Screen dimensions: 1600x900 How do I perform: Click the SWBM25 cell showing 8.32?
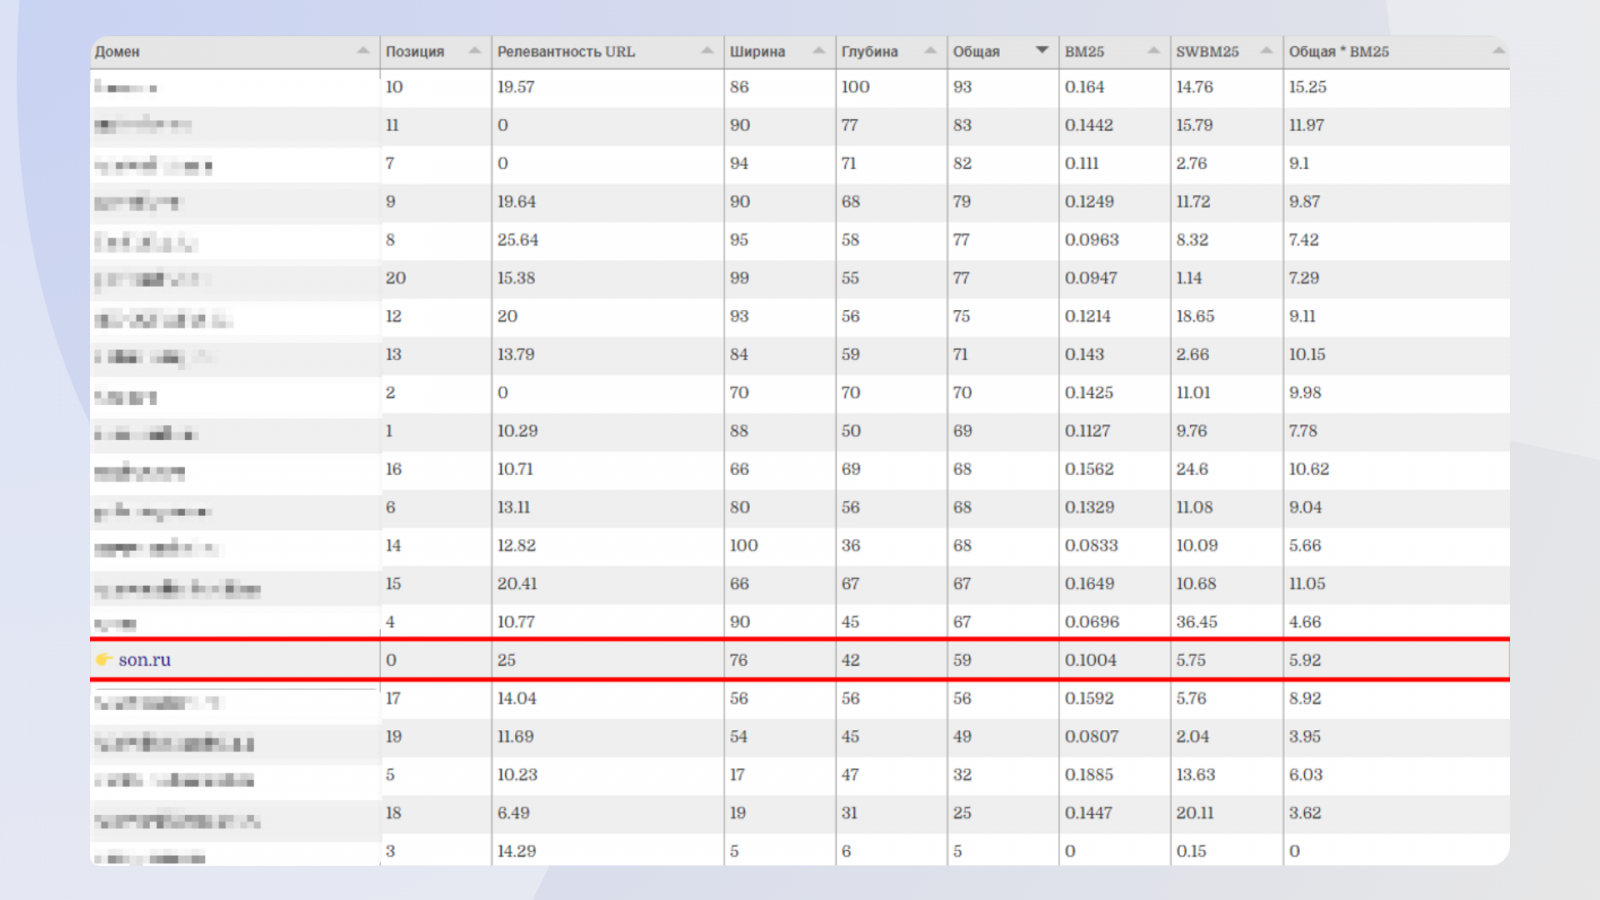[x=1193, y=240]
